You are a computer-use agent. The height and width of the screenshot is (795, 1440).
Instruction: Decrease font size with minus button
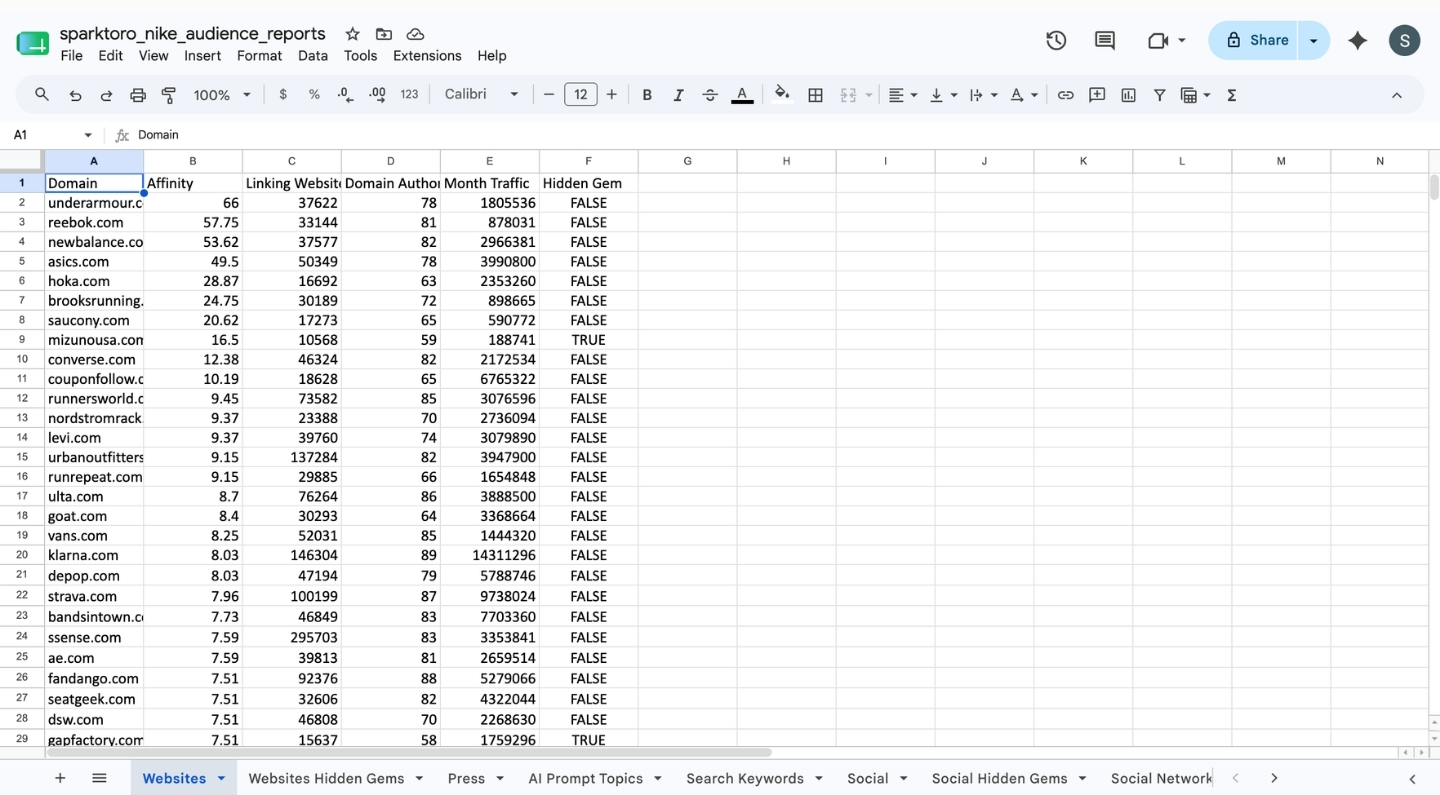[x=549, y=95]
